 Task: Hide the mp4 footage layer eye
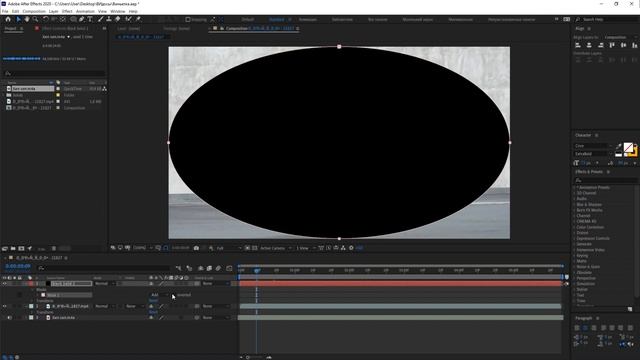pyautogui.click(x=4, y=306)
